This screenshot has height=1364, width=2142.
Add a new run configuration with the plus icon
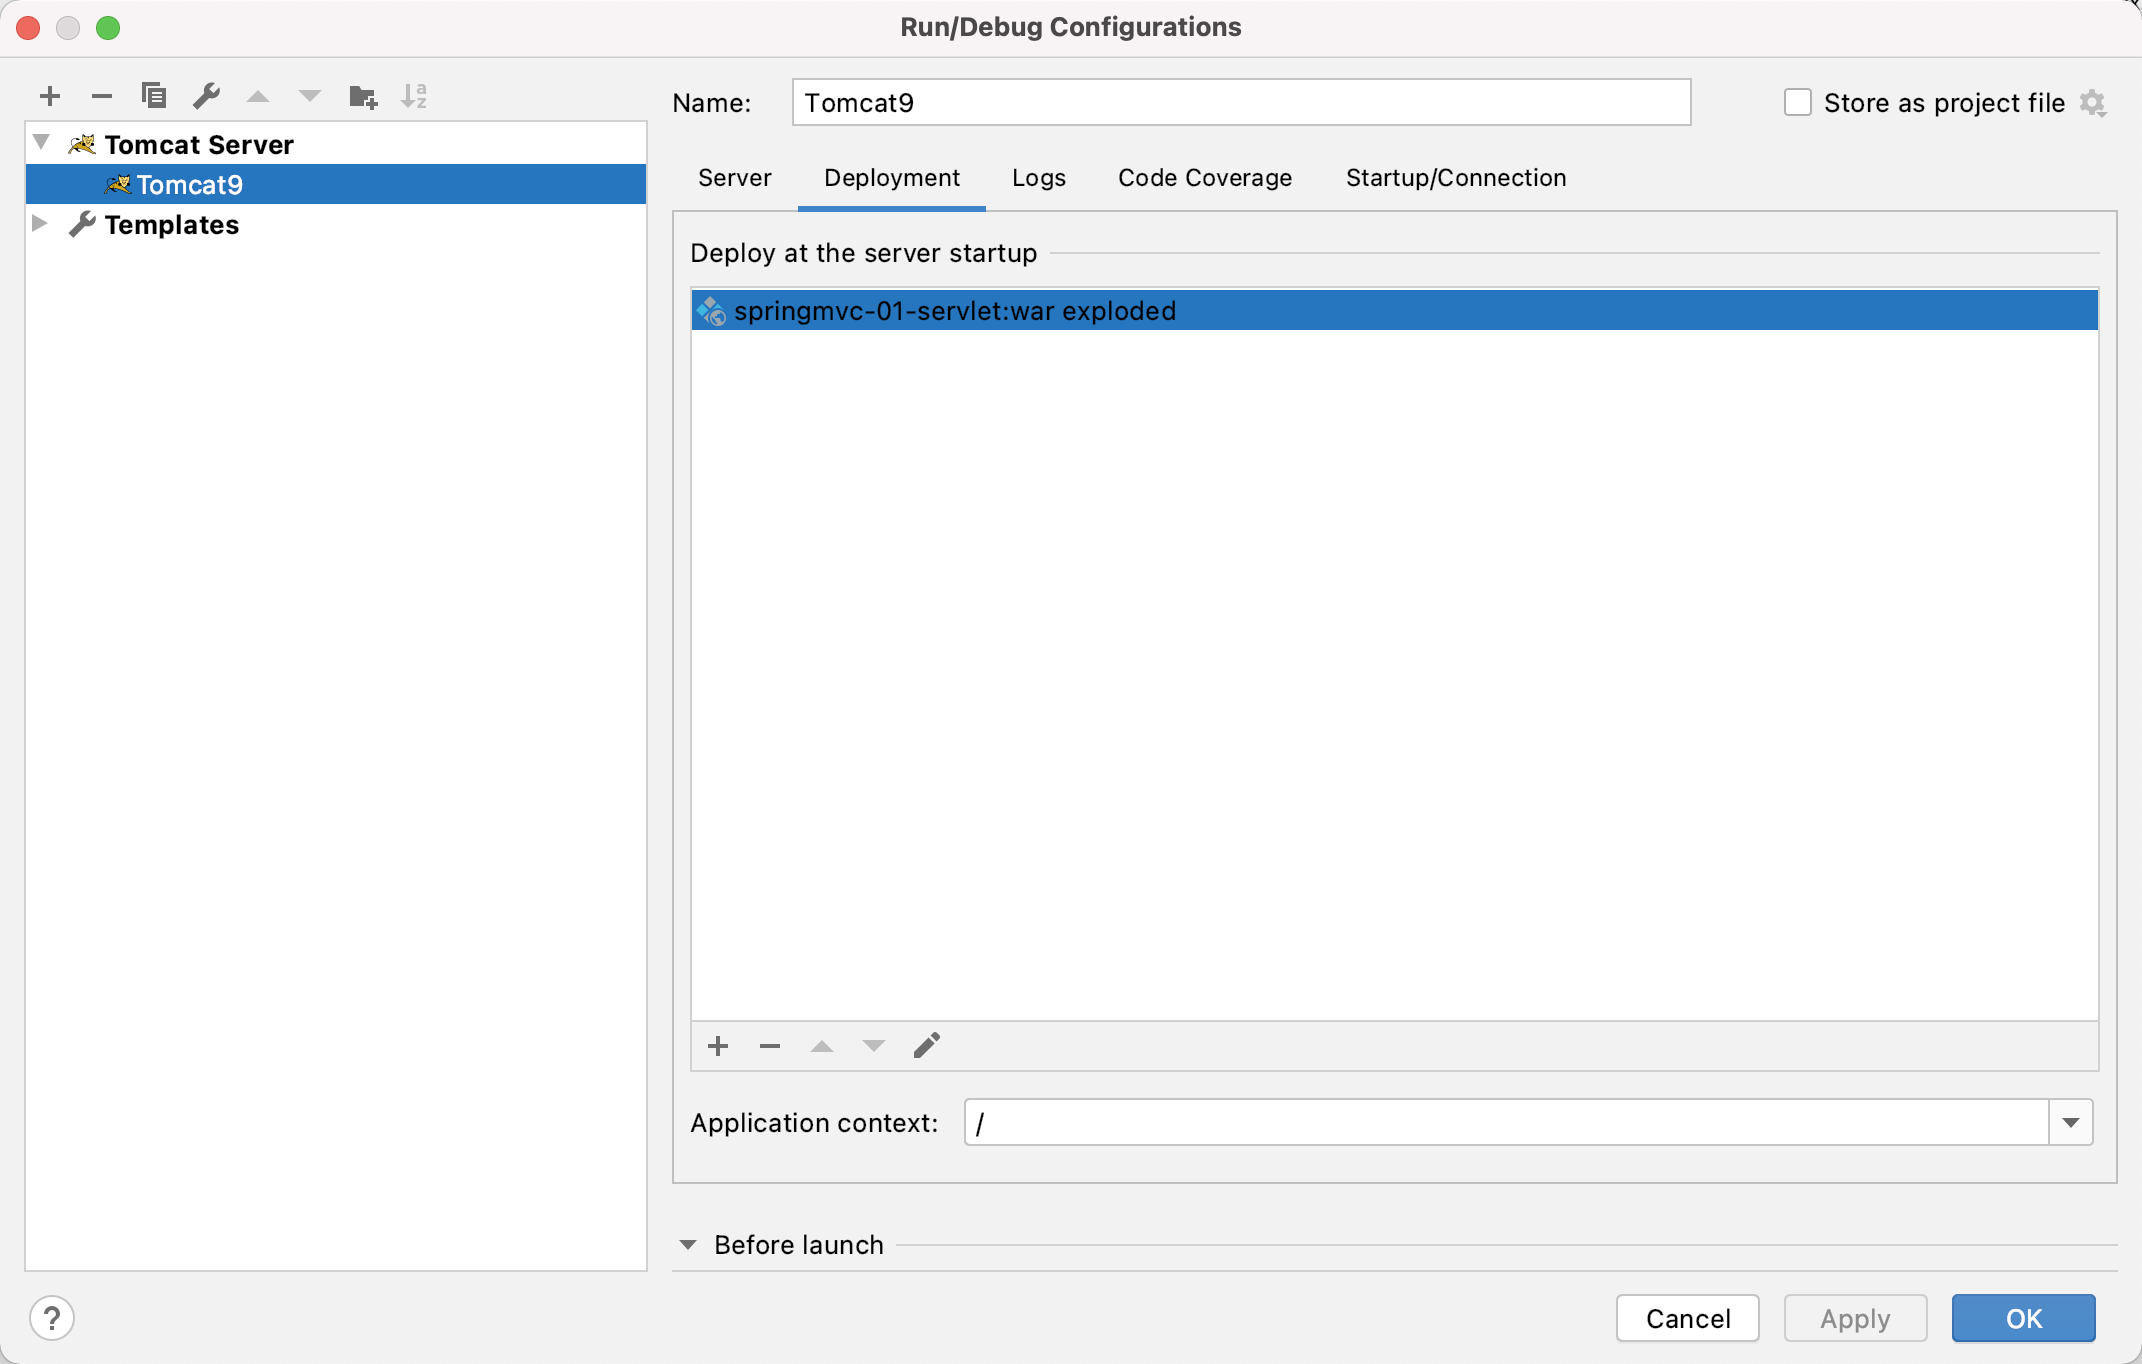point(50,96)
